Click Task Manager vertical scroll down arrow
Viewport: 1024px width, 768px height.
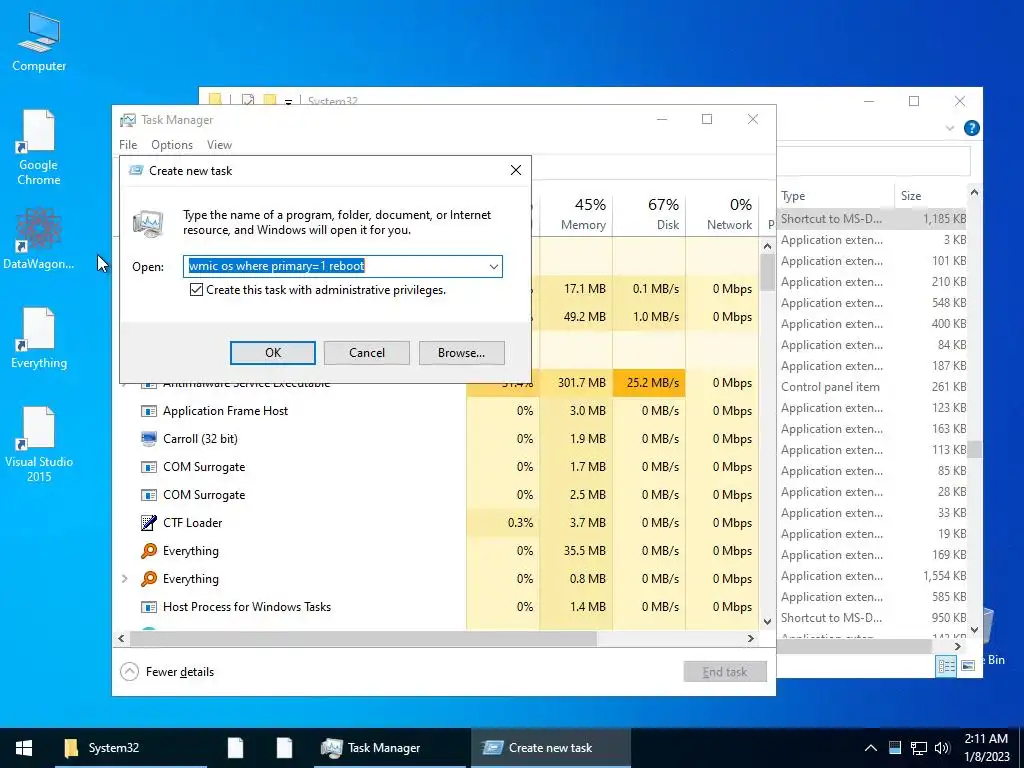click(x=767, y=622)
